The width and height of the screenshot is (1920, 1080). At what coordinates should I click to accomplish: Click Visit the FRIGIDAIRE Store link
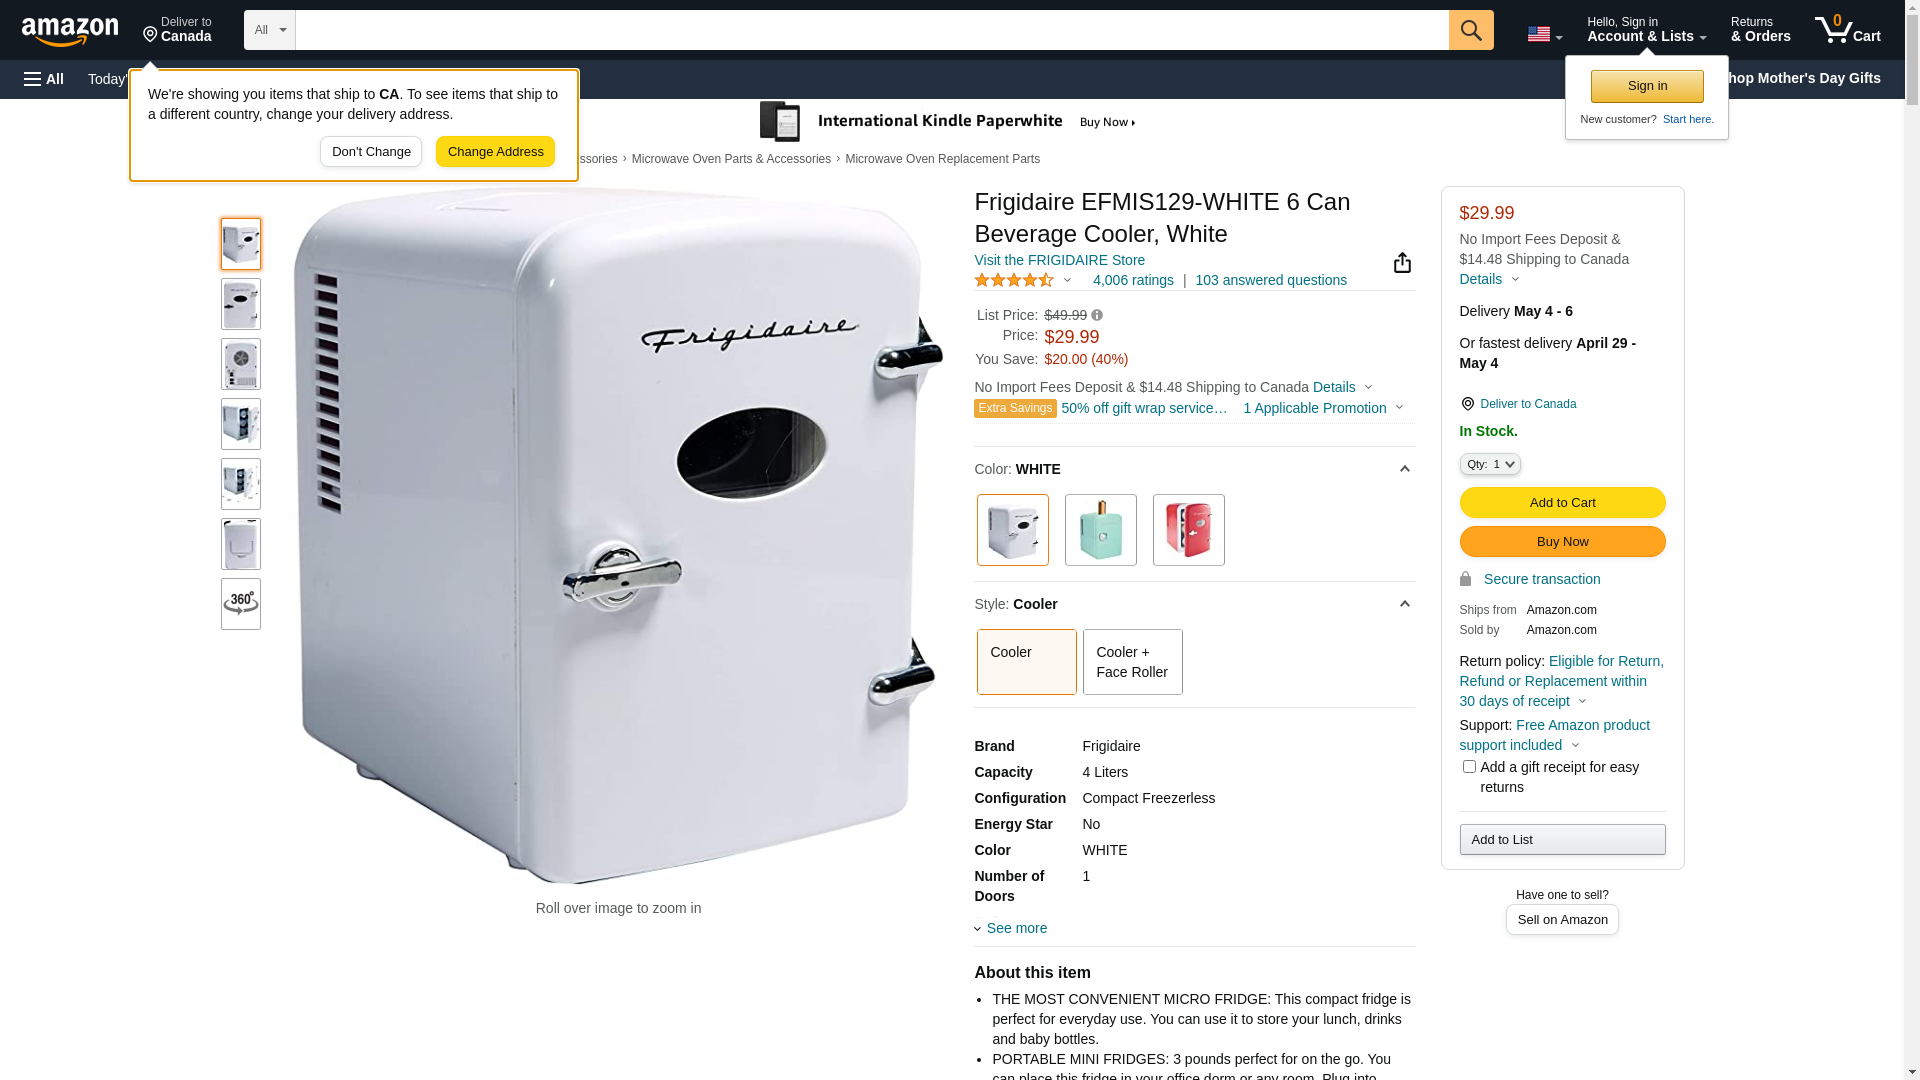point(1059,260)
